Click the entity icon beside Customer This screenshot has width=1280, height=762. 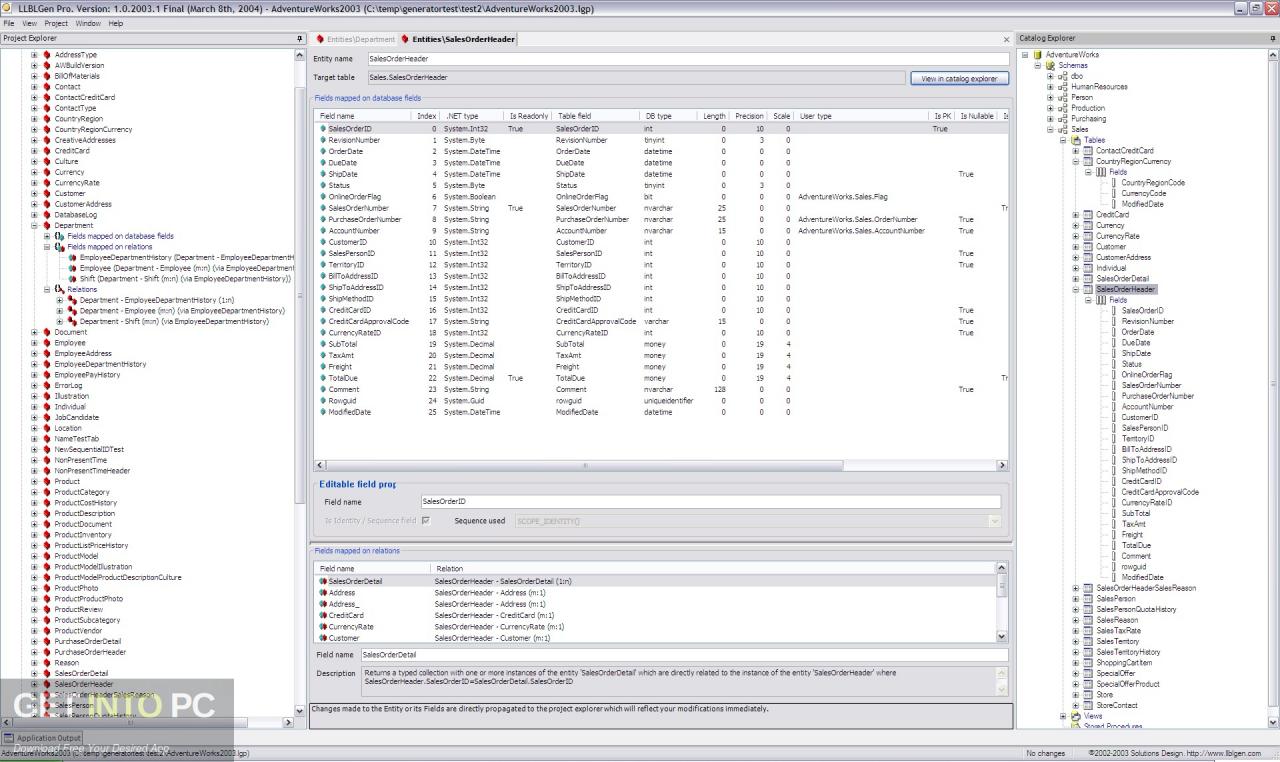(x=46, y=194)
